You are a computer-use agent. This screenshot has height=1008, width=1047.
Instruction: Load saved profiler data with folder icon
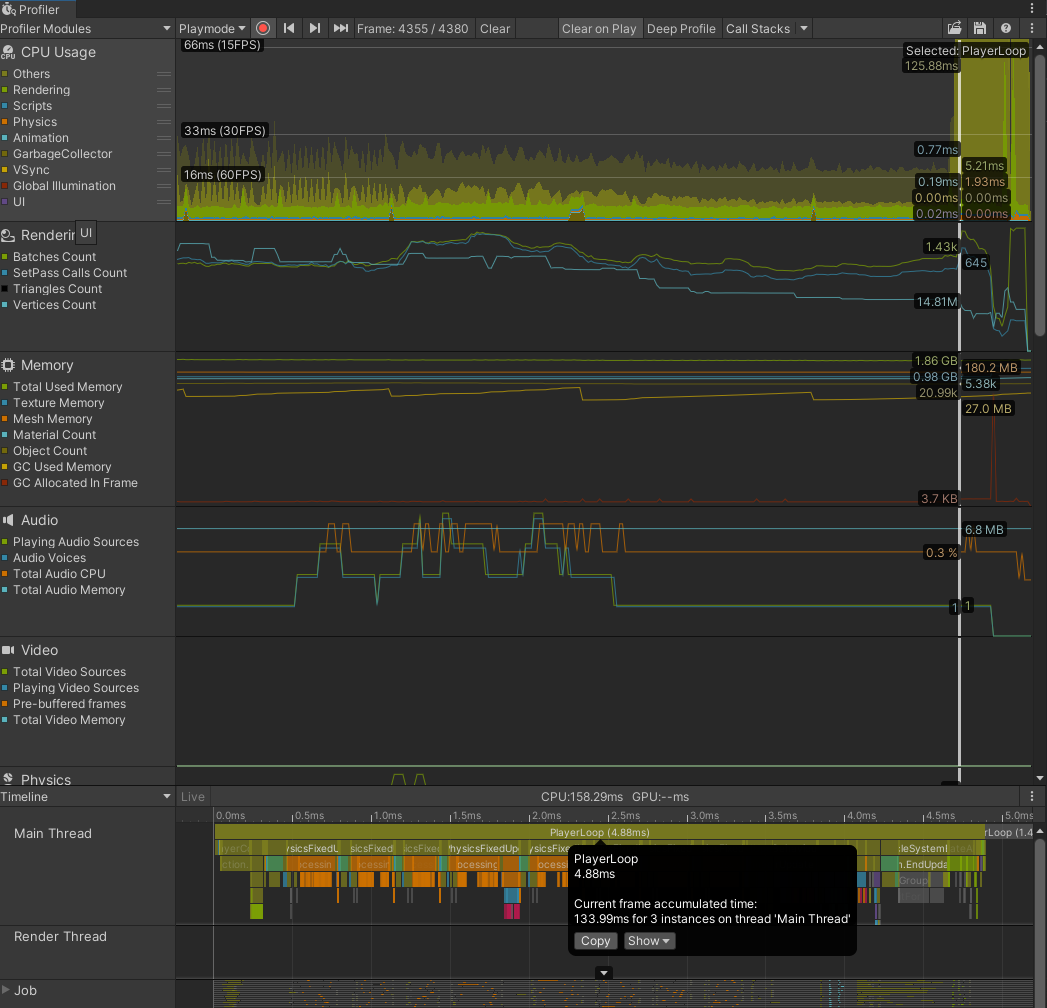pyautogui.click(x=955, y=29)
